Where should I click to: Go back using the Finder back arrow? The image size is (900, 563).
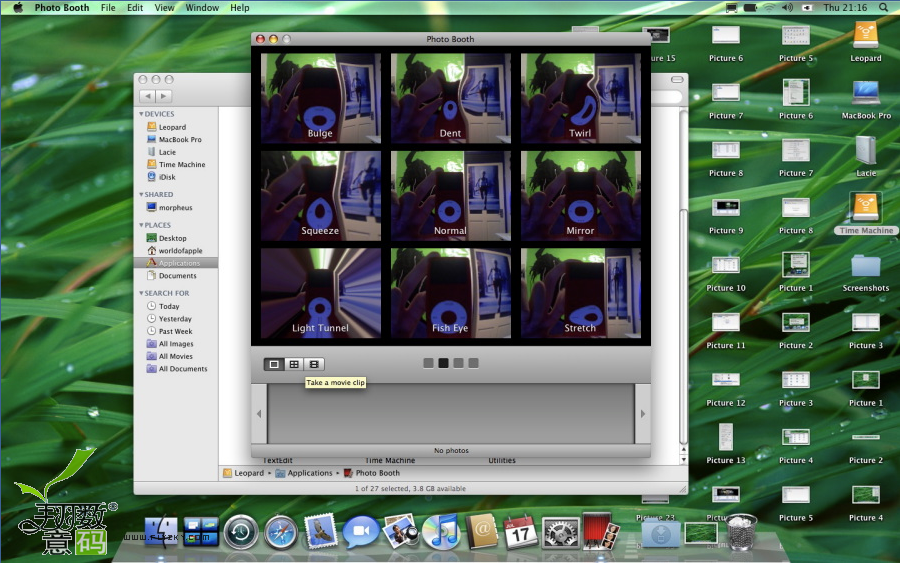pos(148,96)
